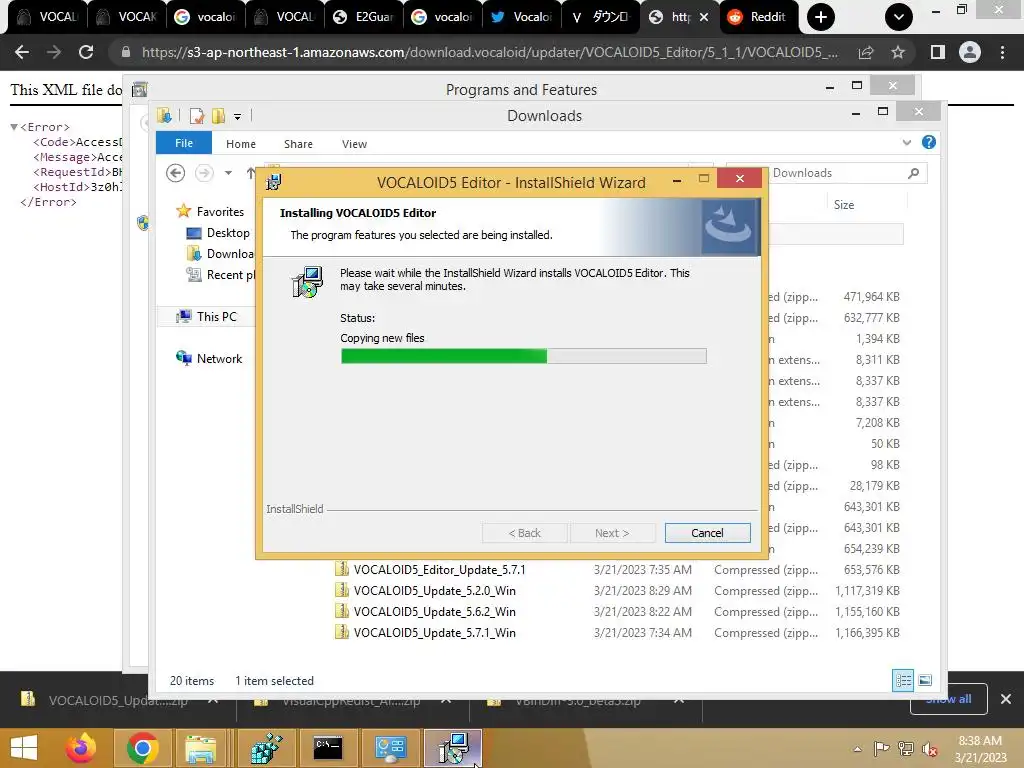Open the Share ribbon tab
The width and height of the screenshot is (1024, 768).
(298, 144)
